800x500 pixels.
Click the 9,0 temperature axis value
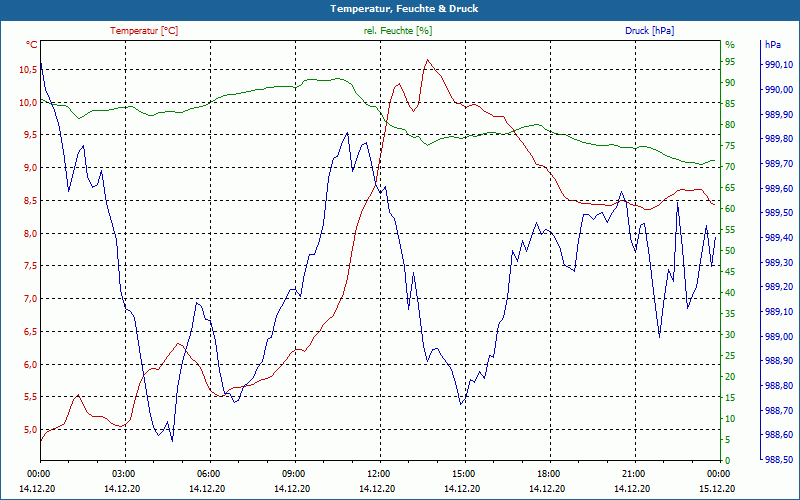click(30, 168)
